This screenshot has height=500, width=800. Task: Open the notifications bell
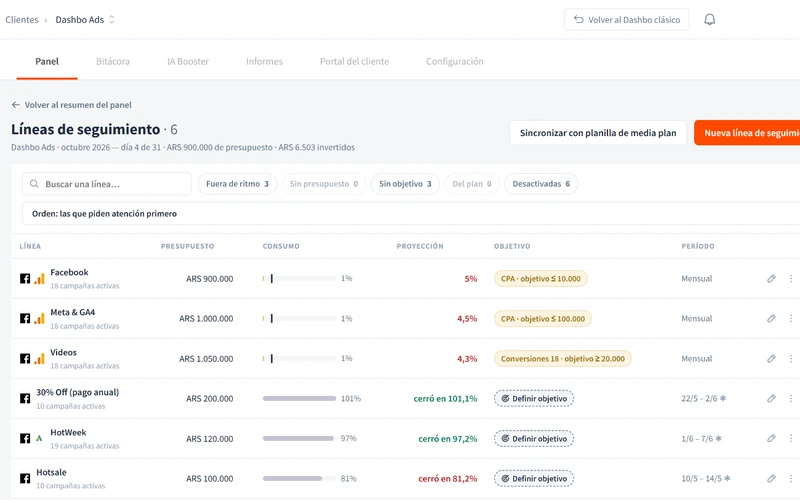coord(709,19)
